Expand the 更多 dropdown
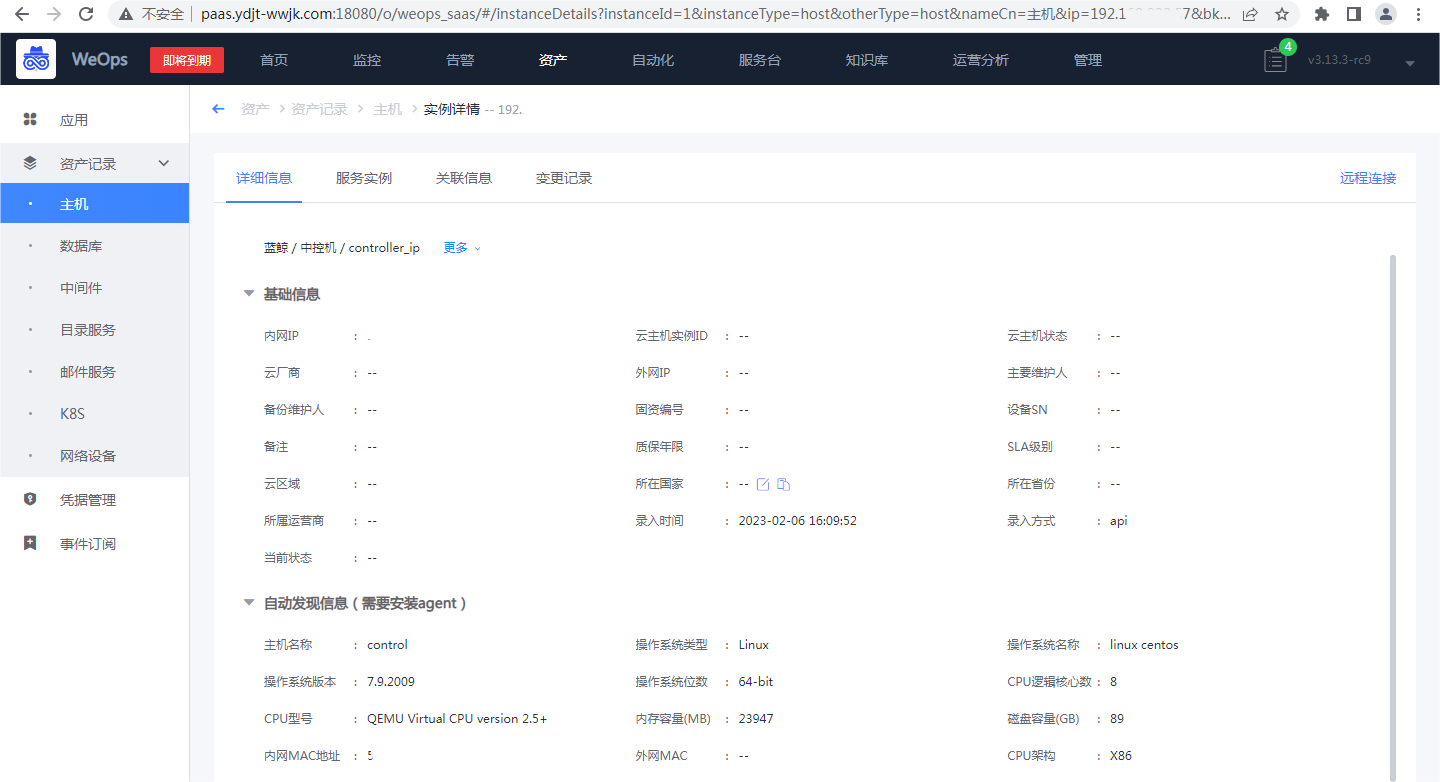 (x=462, y=248)
